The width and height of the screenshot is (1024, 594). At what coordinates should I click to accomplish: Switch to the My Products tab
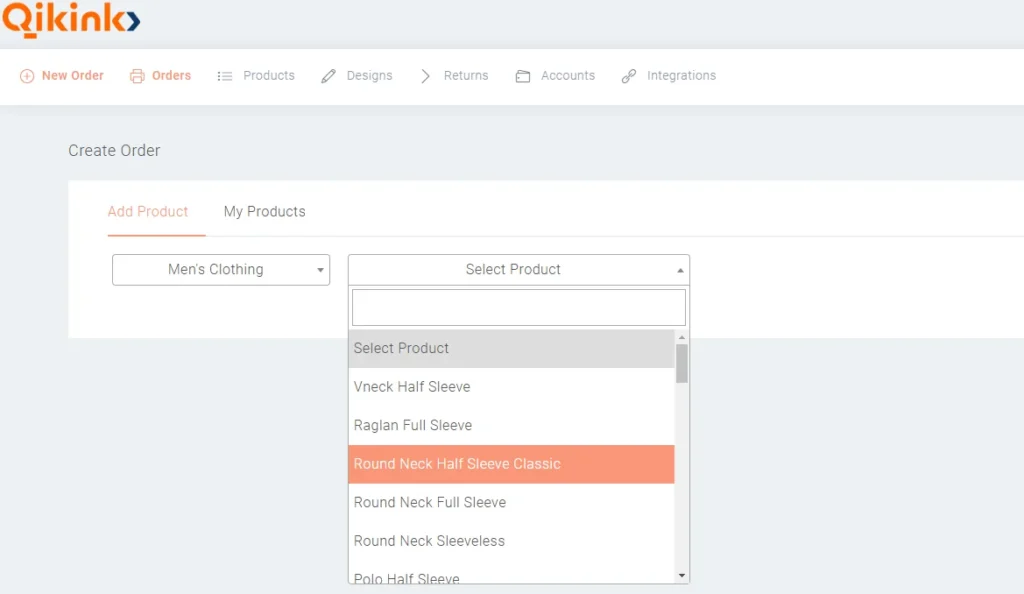coord(264,211)
